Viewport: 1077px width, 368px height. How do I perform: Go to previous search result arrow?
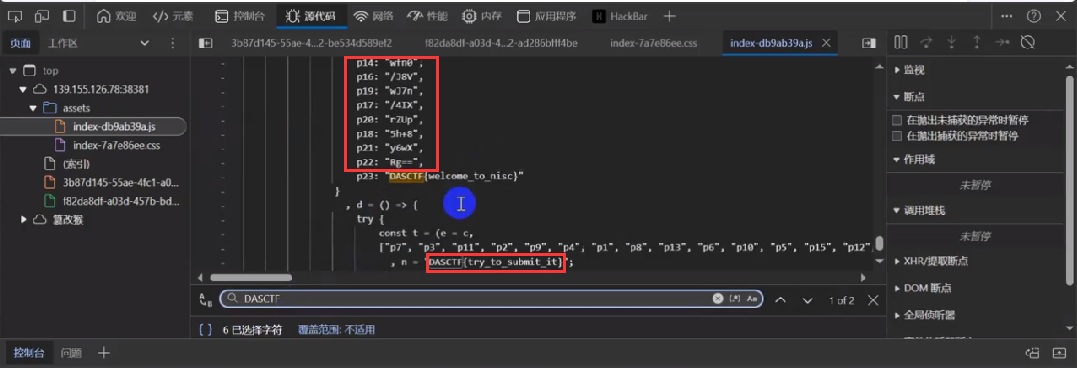pyautogui.click(x=780, y=300)
